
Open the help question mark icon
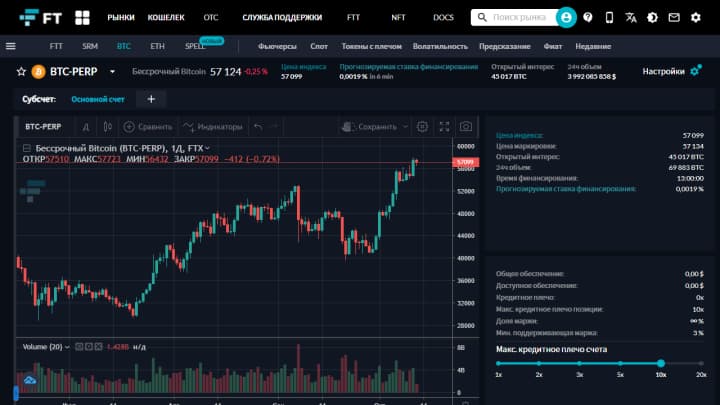[588, 17]
